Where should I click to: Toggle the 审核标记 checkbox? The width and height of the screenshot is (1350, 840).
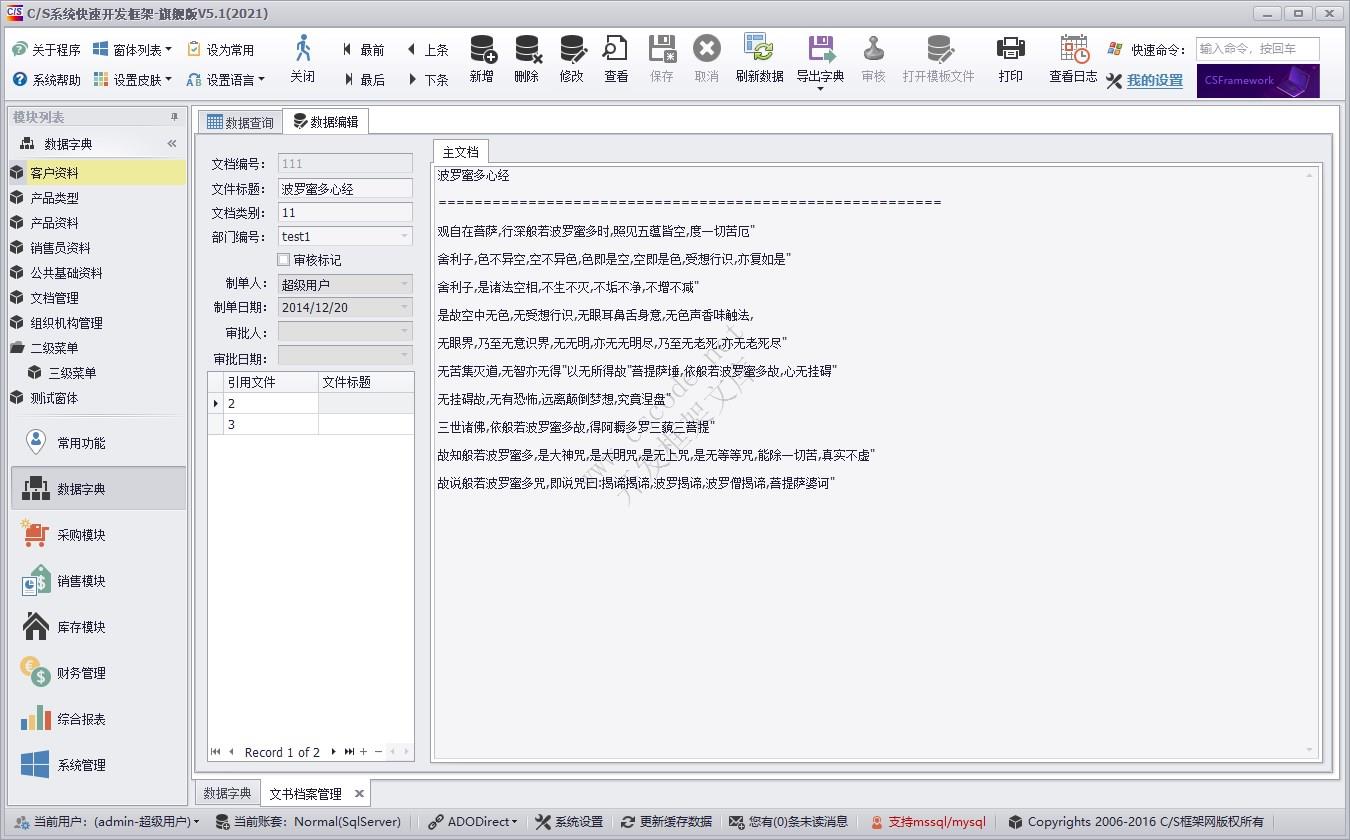coord(285,259)
